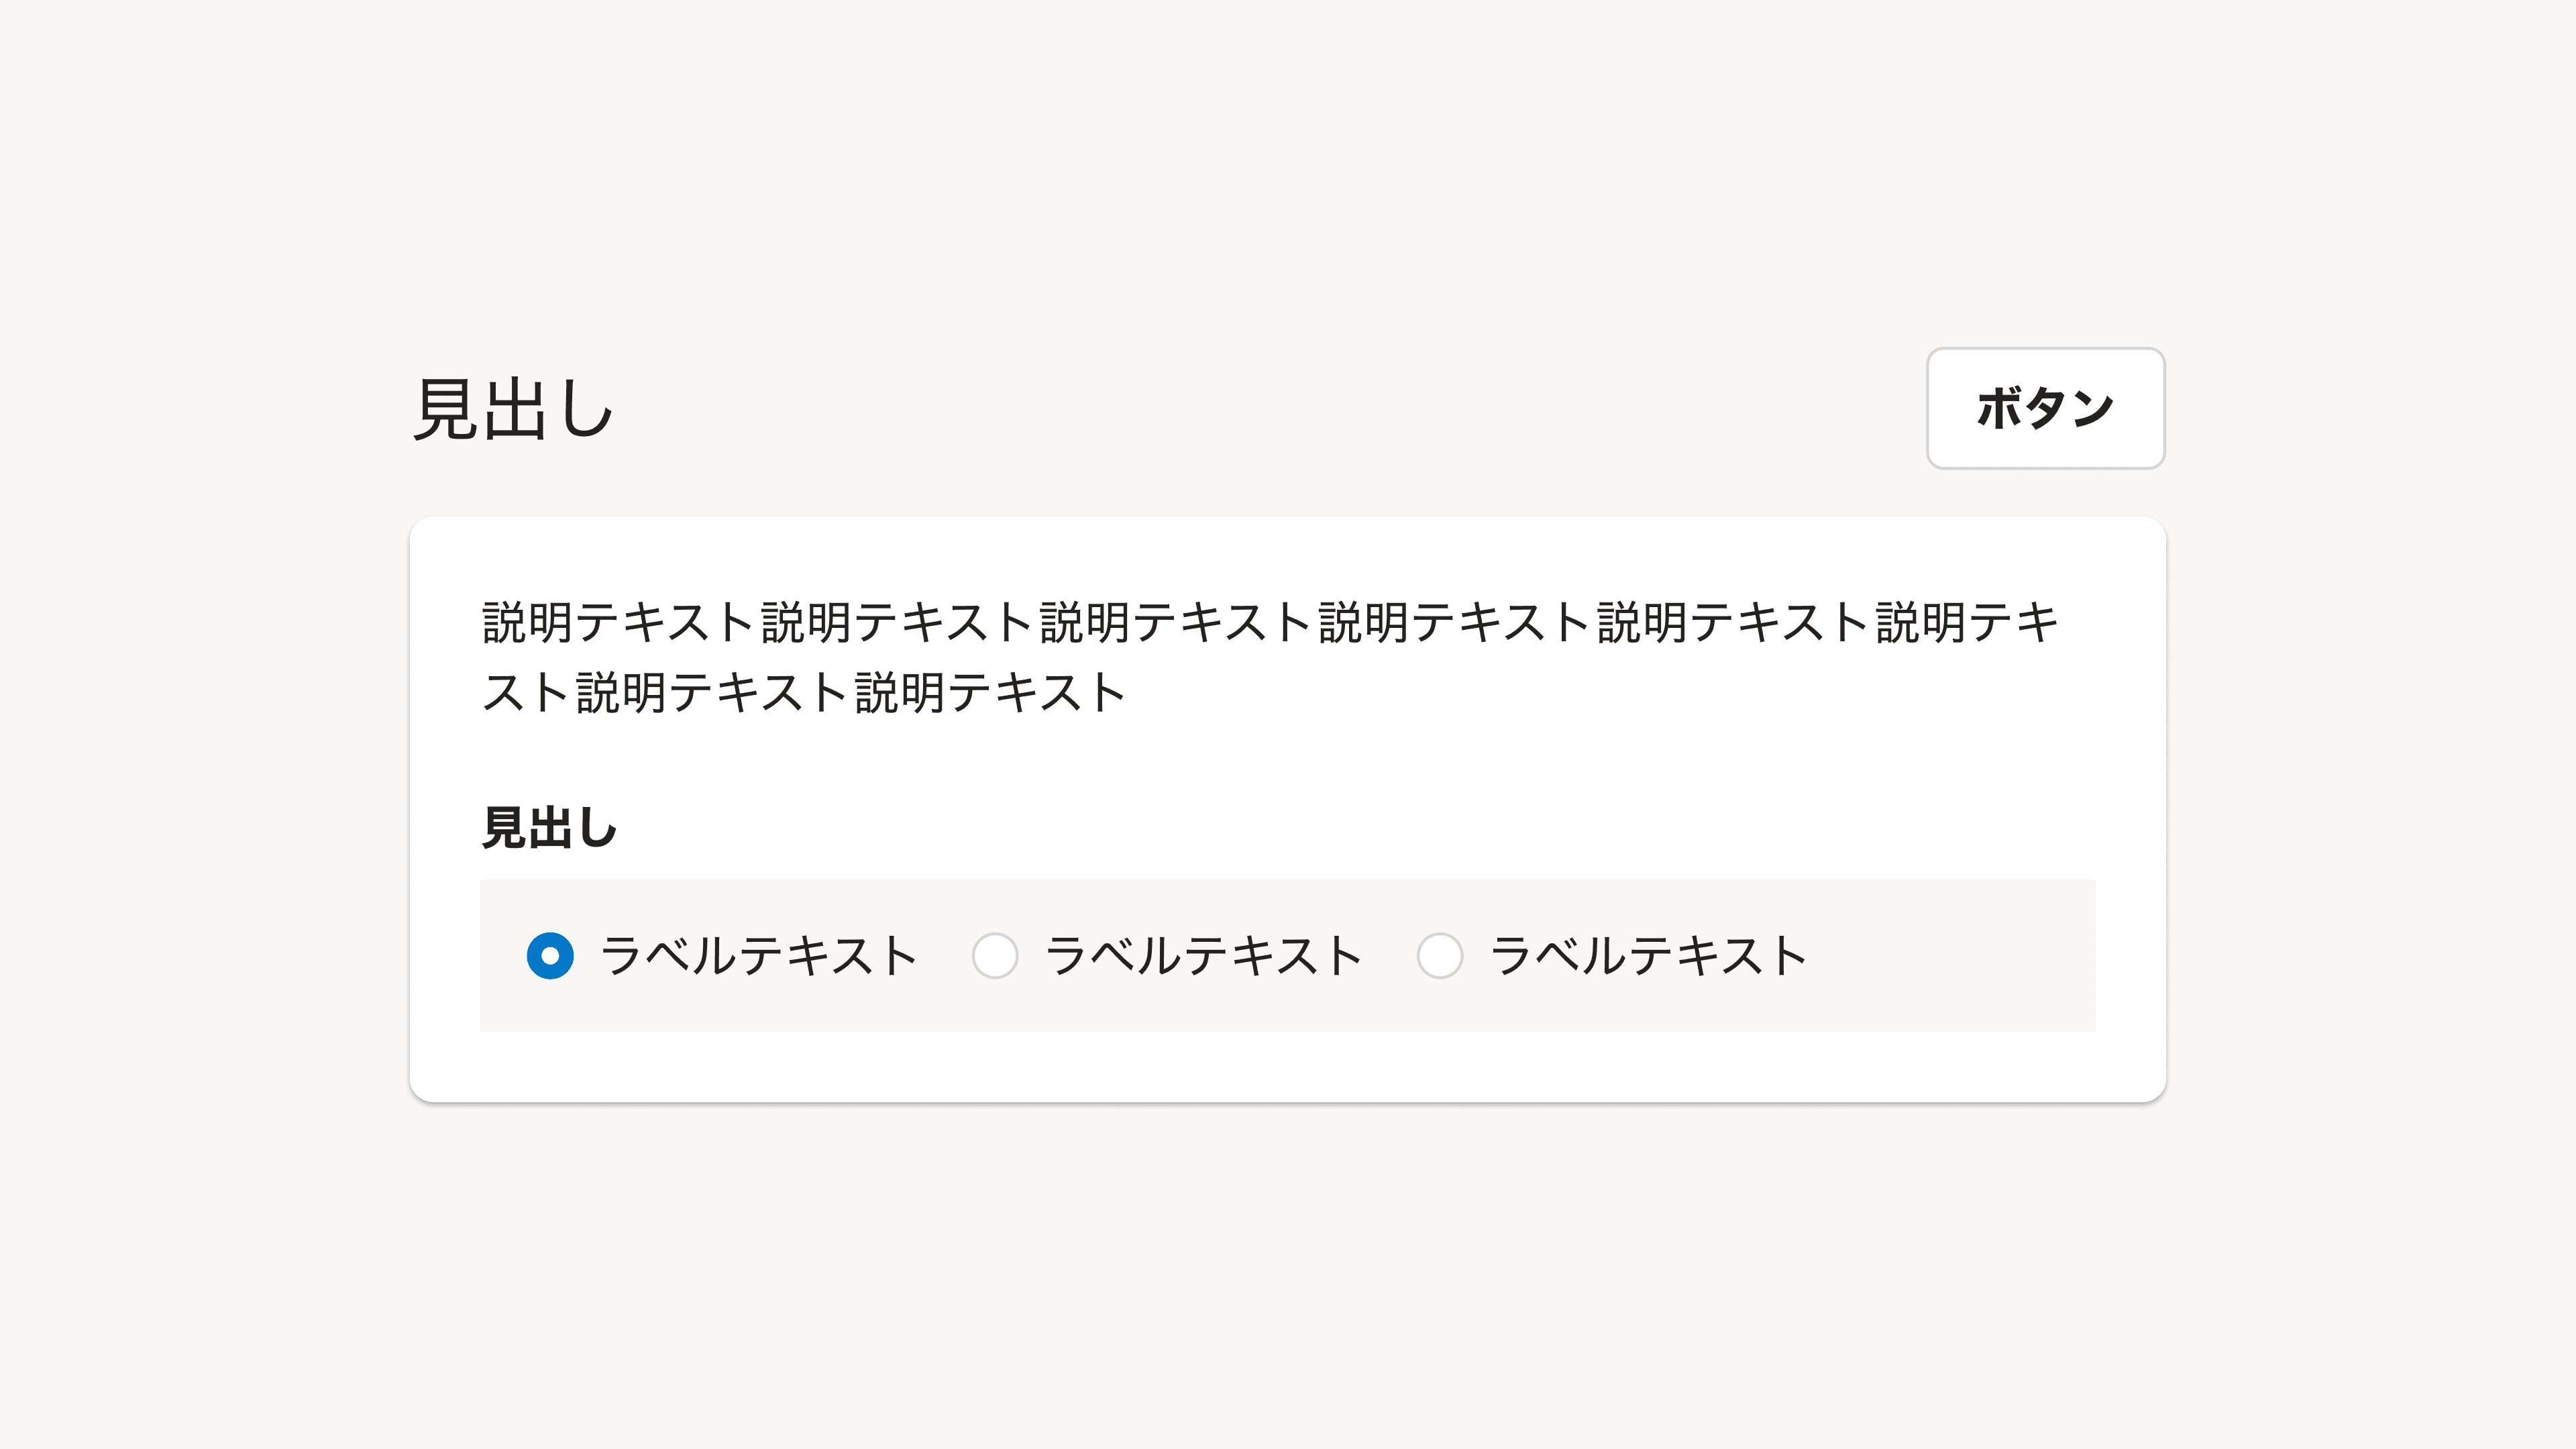Click the bold section heading in the card
The width and height of the screenshot is (2576, 1449).
tap(548, 827)
